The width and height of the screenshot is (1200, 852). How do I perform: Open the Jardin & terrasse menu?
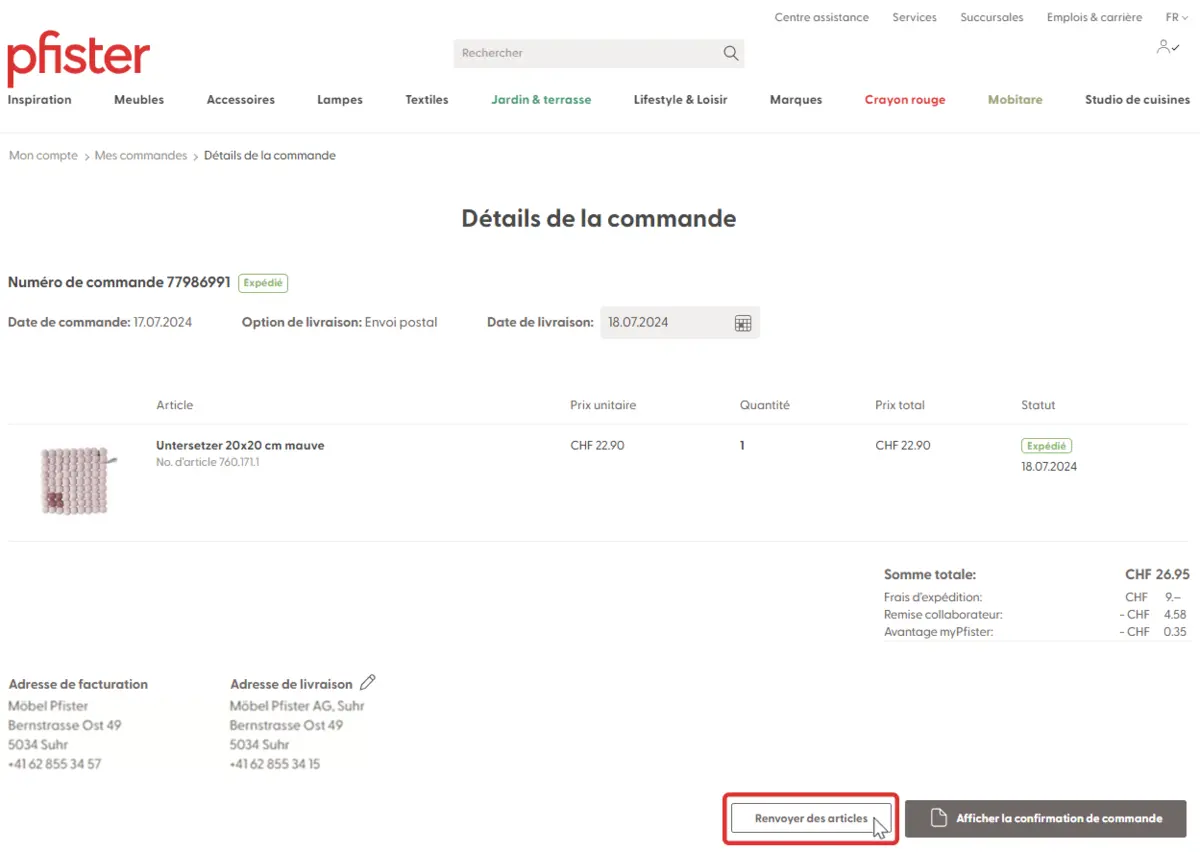541,100
